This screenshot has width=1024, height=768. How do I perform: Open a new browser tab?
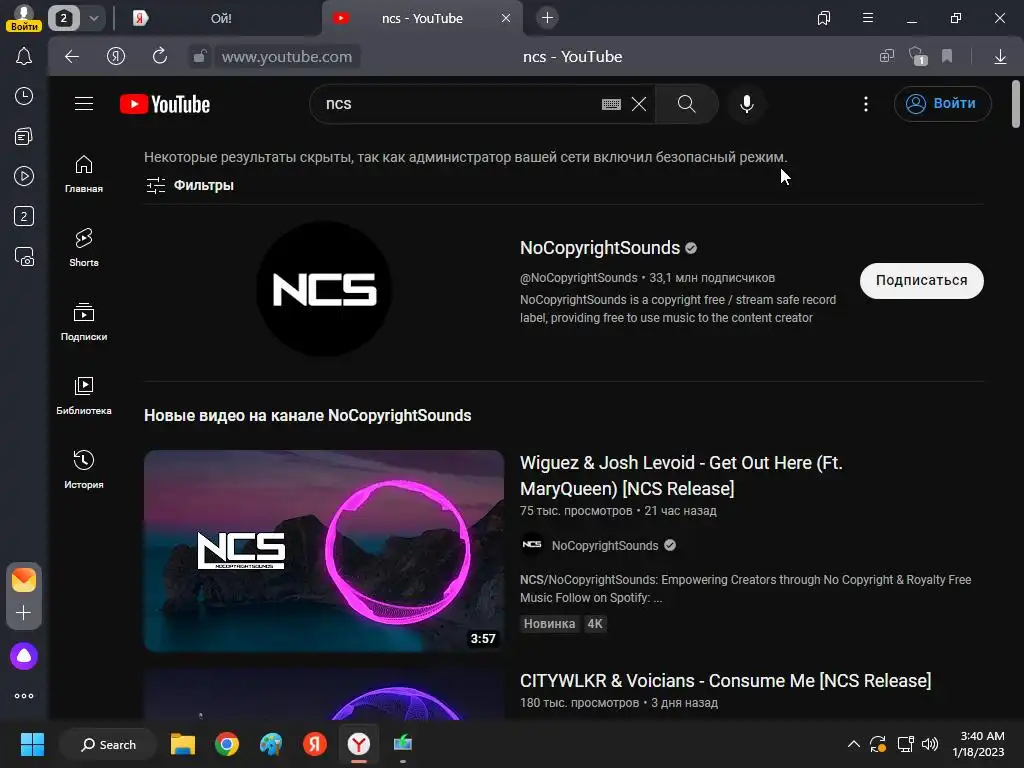pos(547,18)
